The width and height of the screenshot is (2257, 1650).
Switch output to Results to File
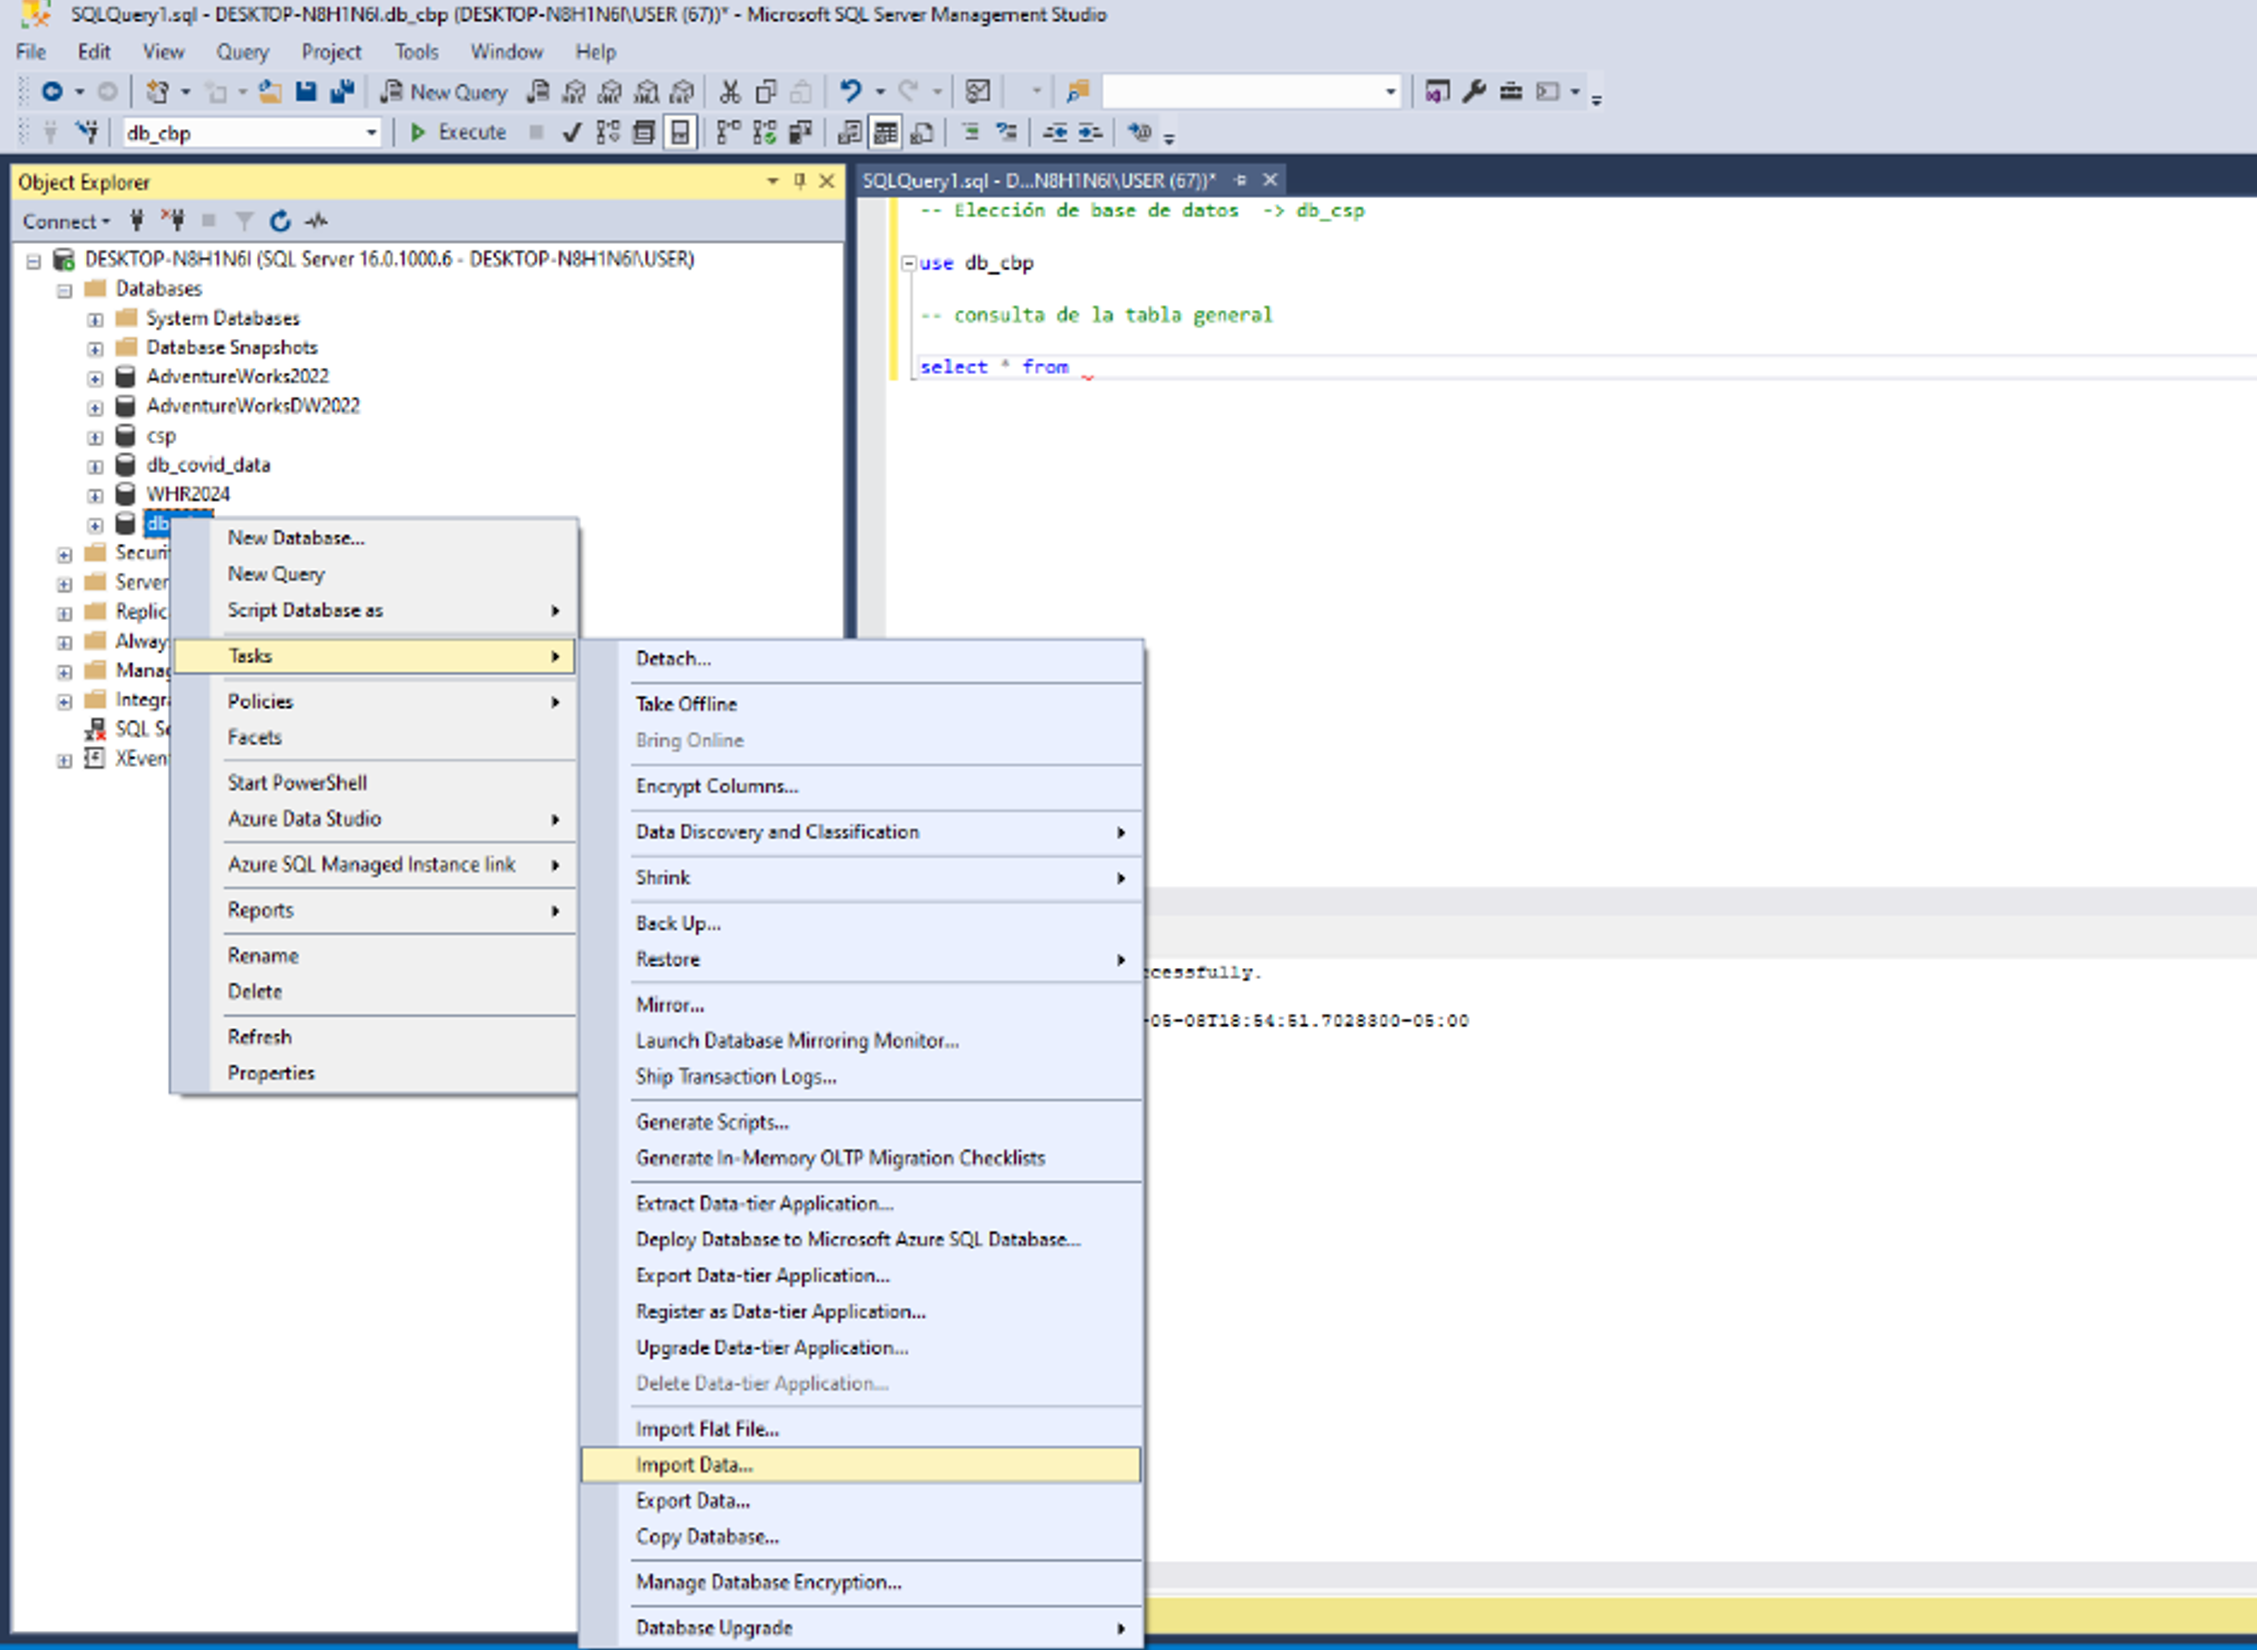[x=921, y=132]
